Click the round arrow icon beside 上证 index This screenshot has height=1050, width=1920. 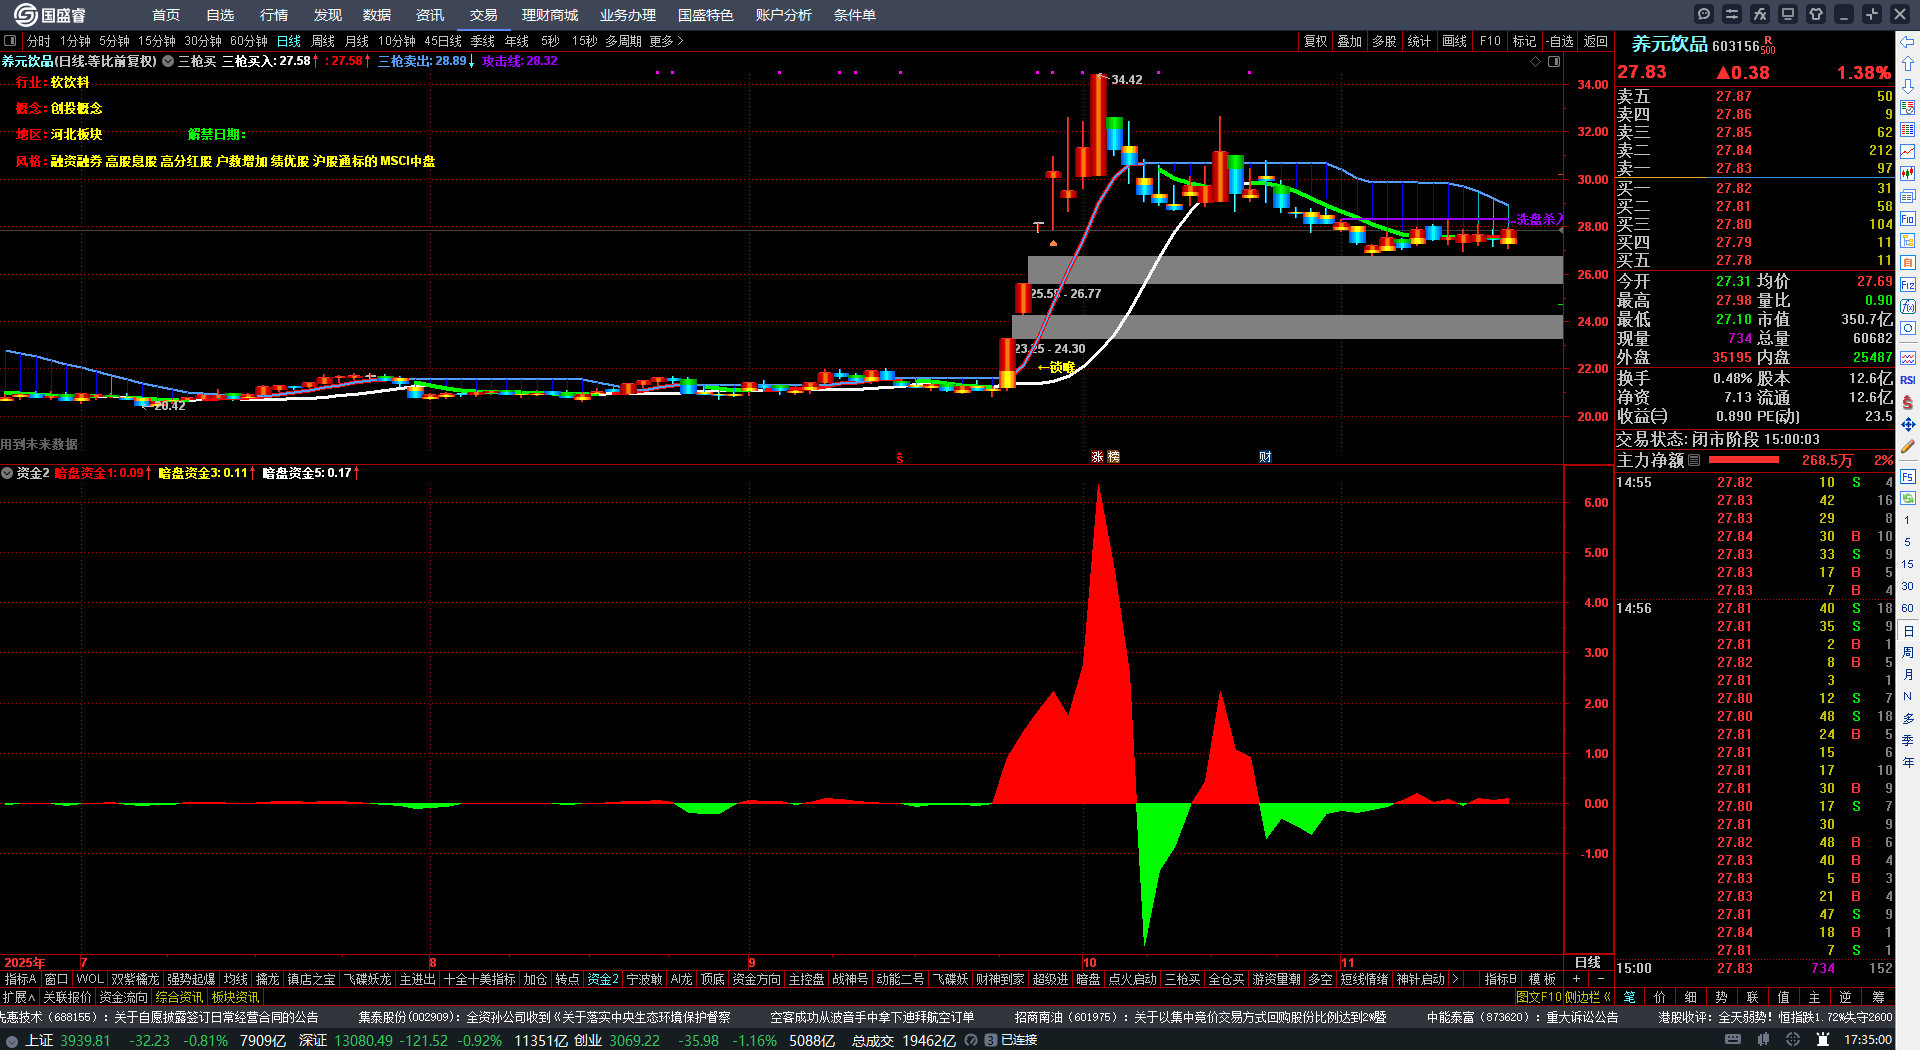12,1040
